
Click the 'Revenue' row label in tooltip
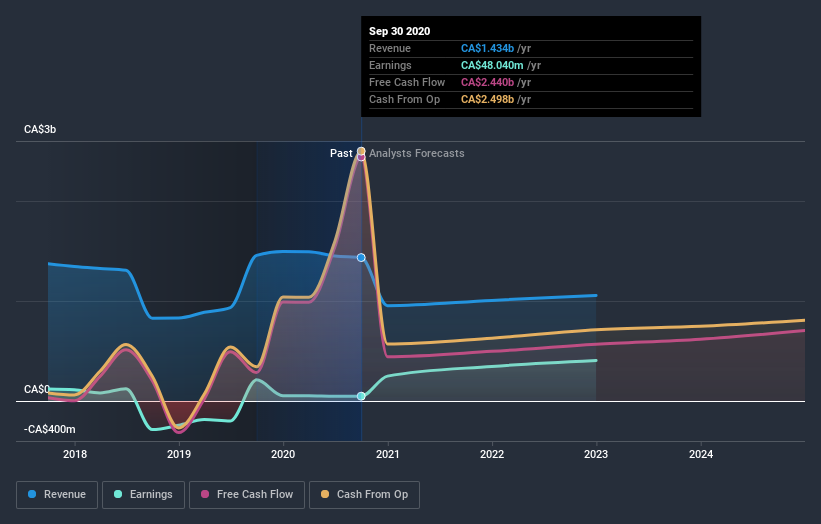pos(390,48)
